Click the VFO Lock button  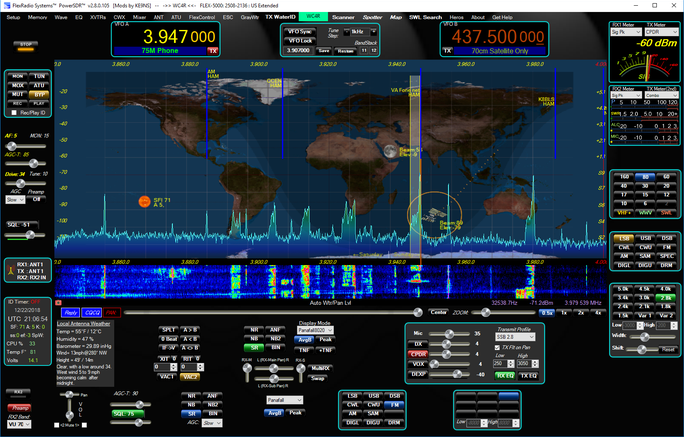(x=300, y=41)
